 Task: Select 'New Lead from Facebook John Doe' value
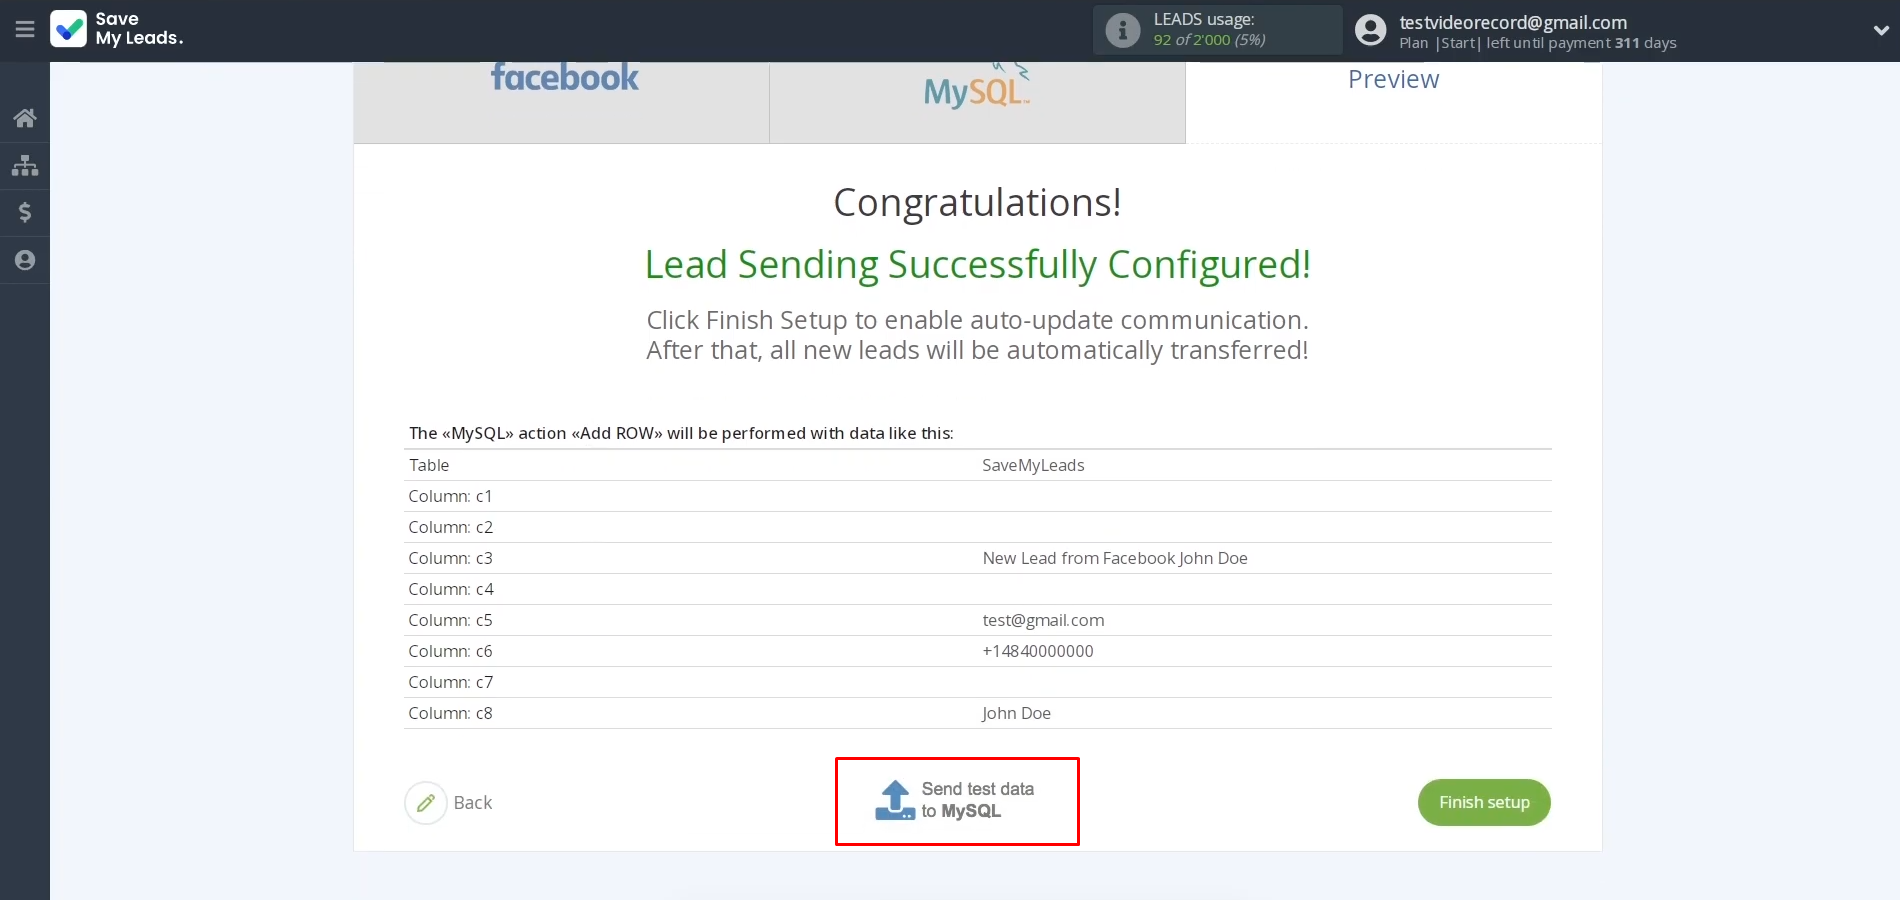pyautogui.click(x=1115, y=558)
